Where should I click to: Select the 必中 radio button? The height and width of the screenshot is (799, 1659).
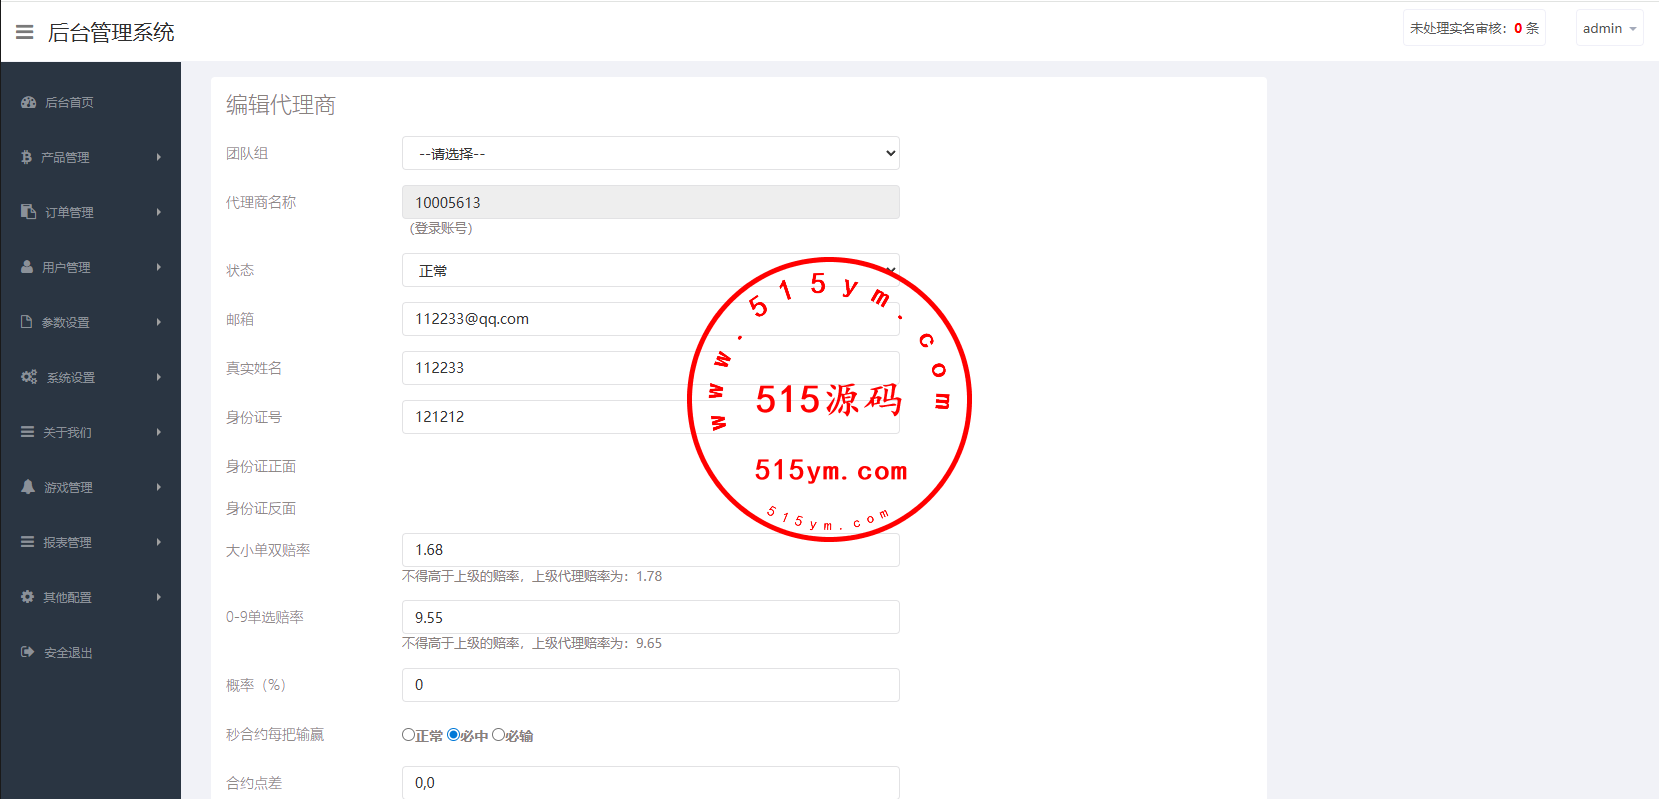tap(454, 735)
